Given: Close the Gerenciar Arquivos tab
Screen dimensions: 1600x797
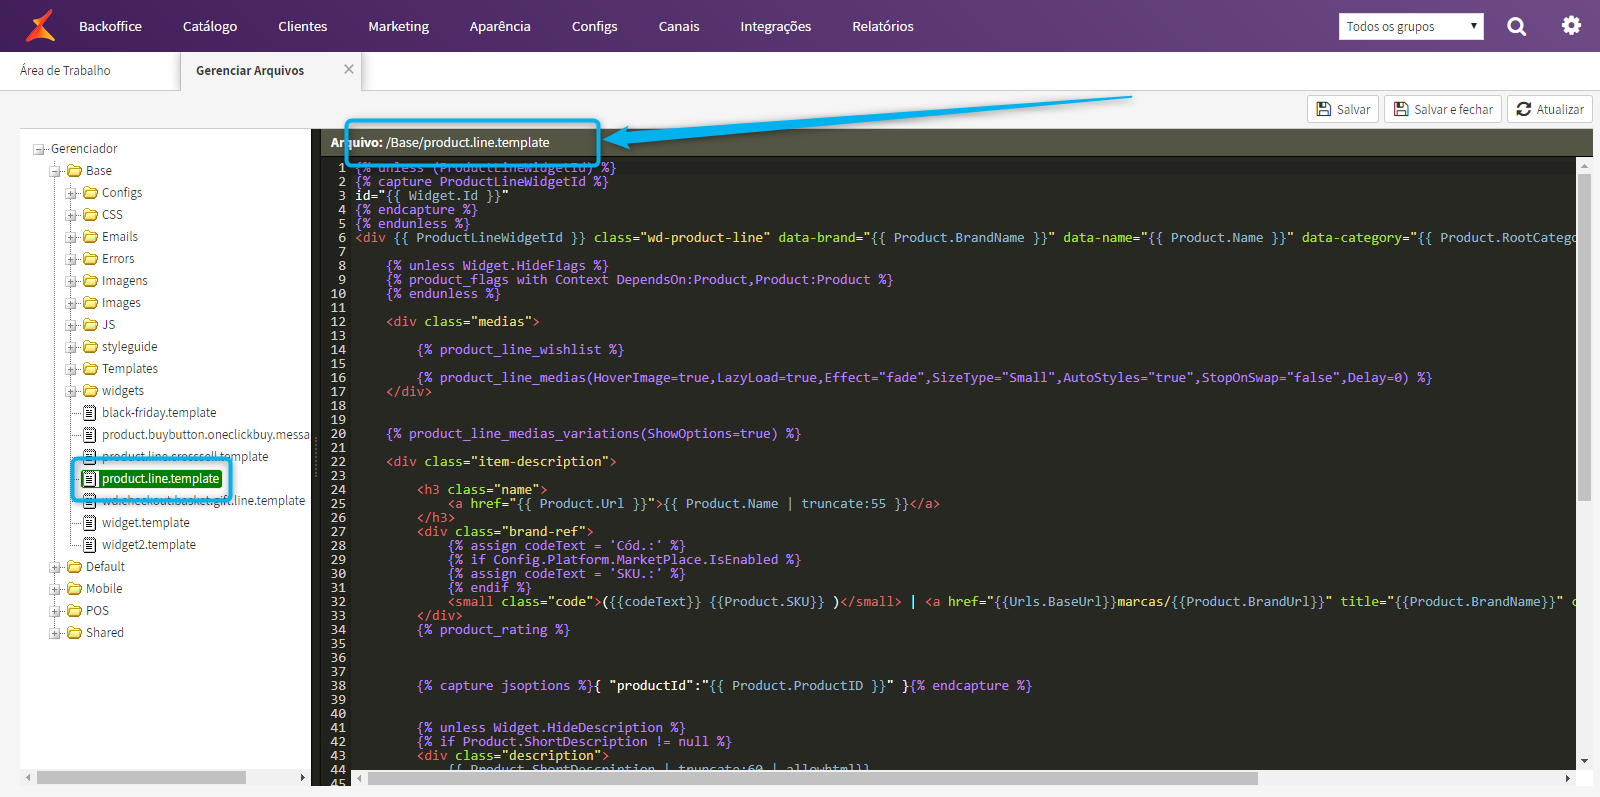Looking at the screenshot, I should [x=349, y=69].
